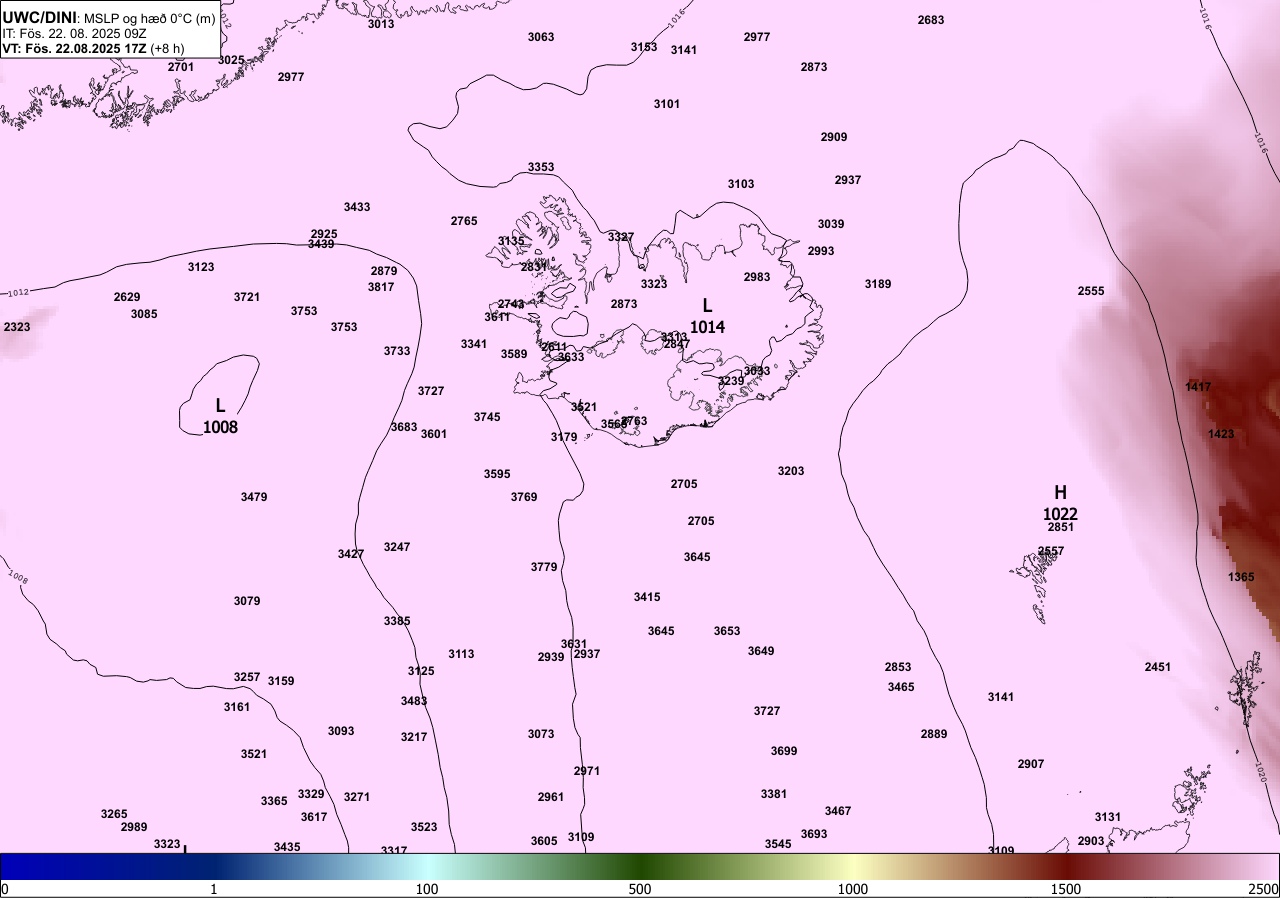
Task: Click the freezing level value 2993
Action: point(821,251)
